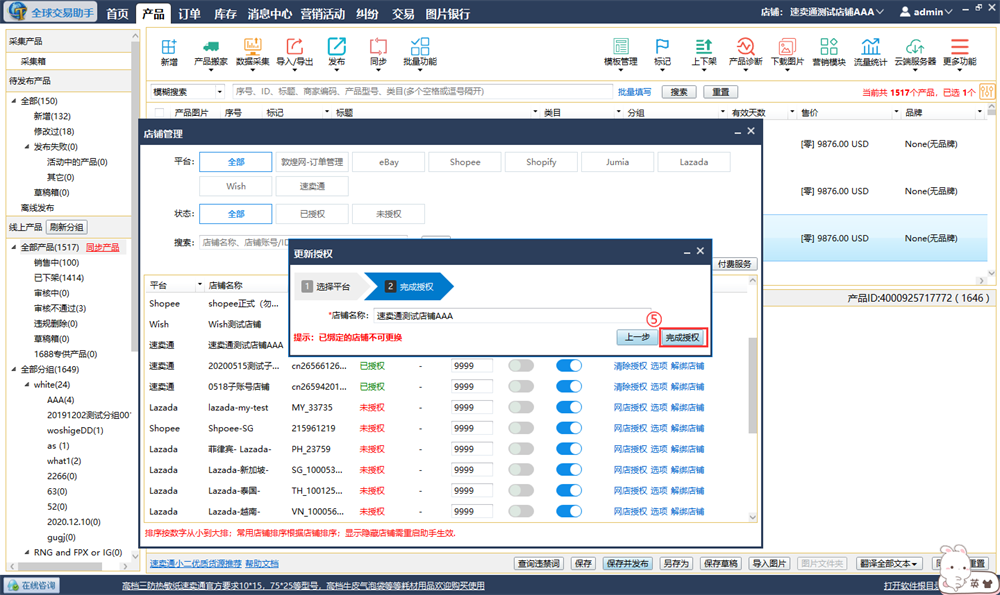Click the 在线咨询 status bar icon
The image size is (1000, 595).
point(32,585)
